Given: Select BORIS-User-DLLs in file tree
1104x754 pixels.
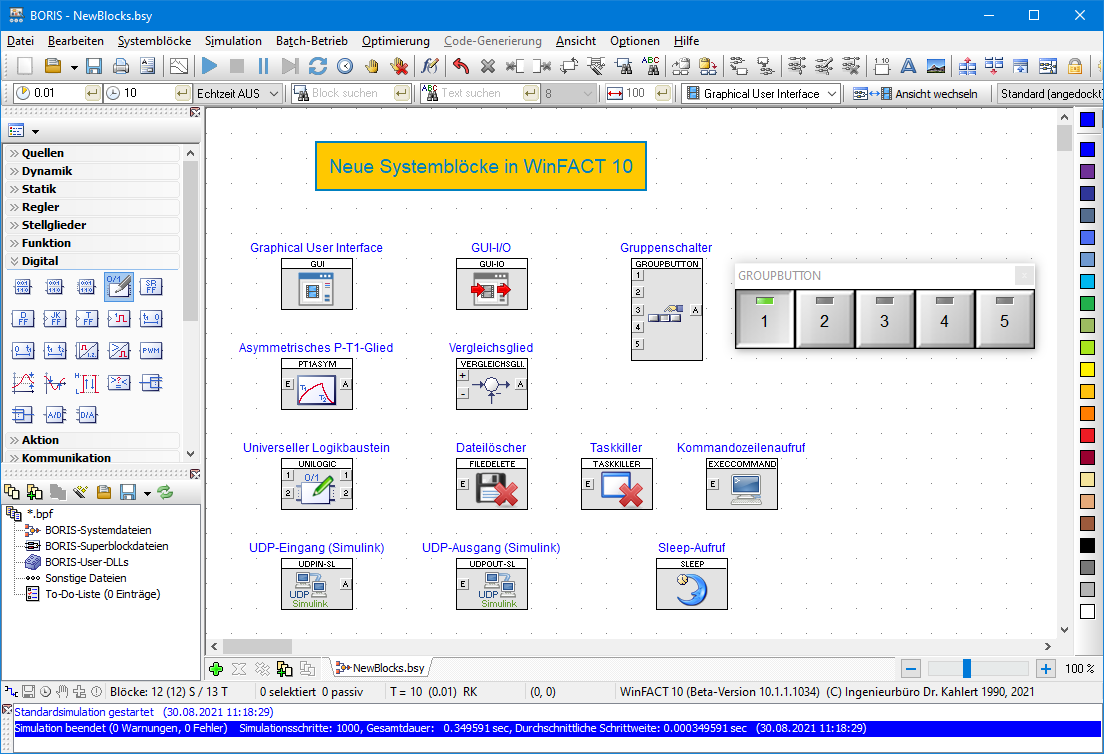Looking at the screenshot, I should (x=87, y=562).
